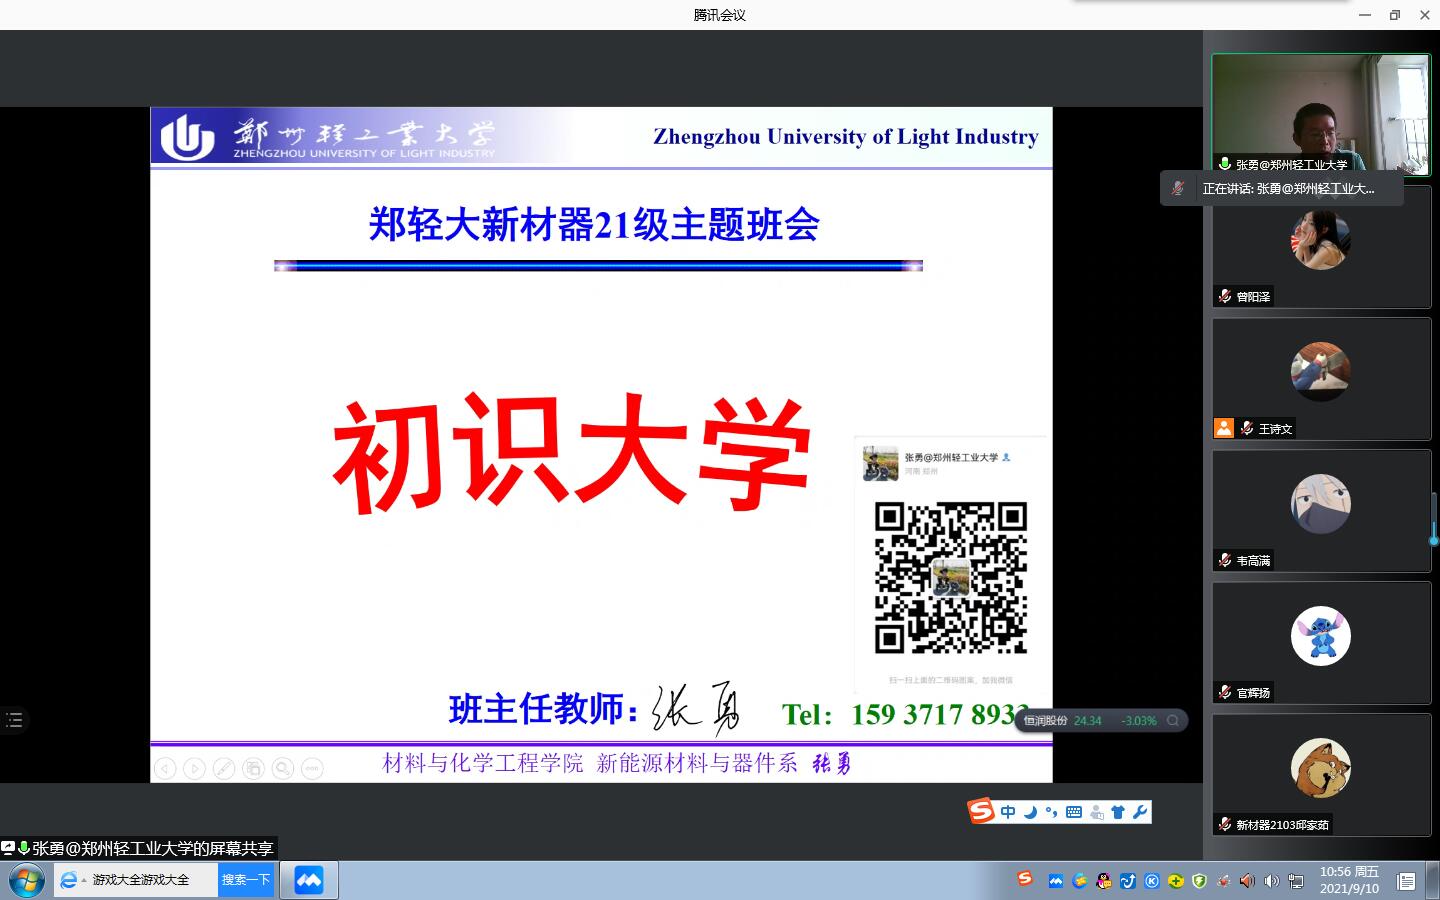Select participant 韦高满 video tile

(1321, 510)
